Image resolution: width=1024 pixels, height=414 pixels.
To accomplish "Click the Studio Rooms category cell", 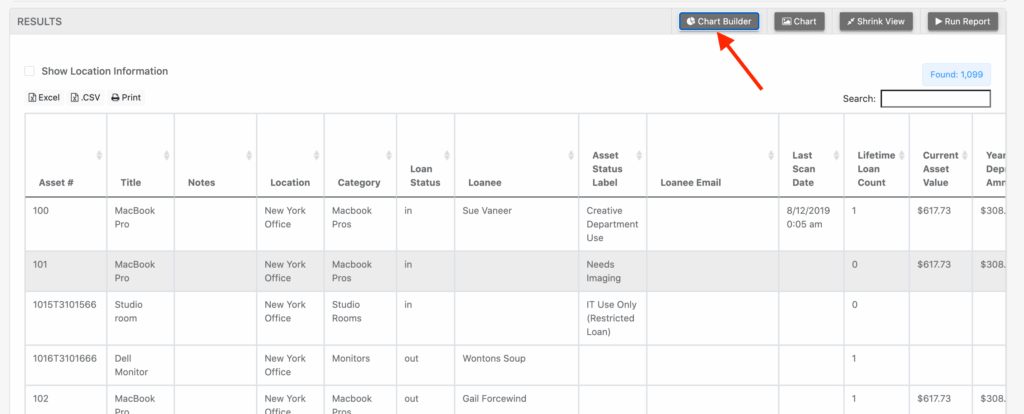I will pyautogui.click(x=360, y=318).
